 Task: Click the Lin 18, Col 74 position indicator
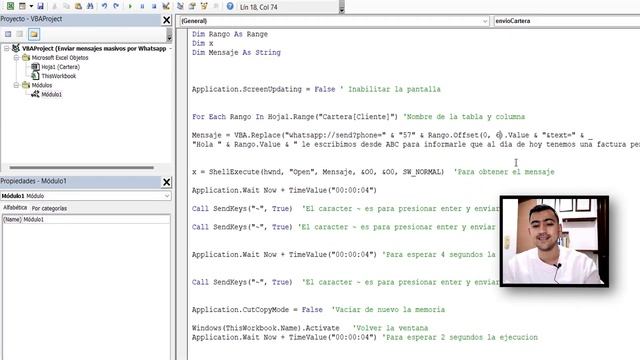tap(259, 7)
